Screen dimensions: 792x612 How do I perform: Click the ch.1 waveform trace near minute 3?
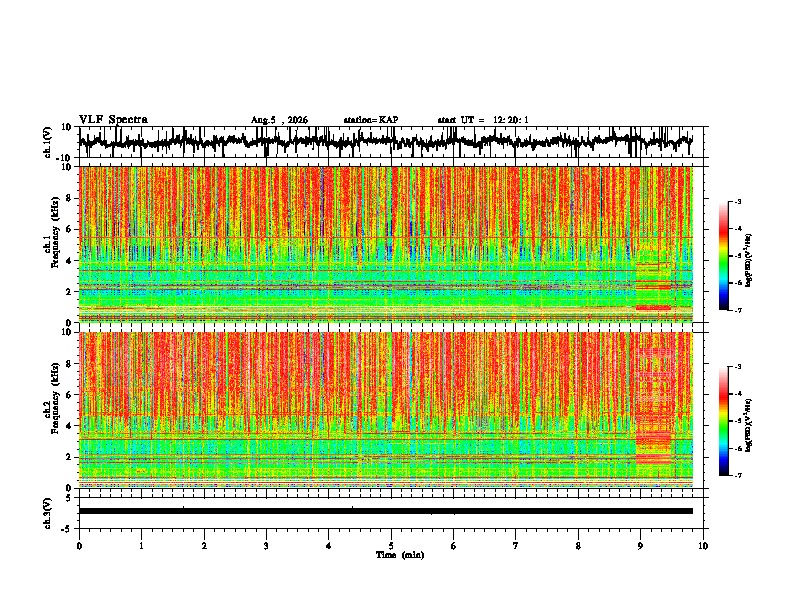click(x=266, y=143)
